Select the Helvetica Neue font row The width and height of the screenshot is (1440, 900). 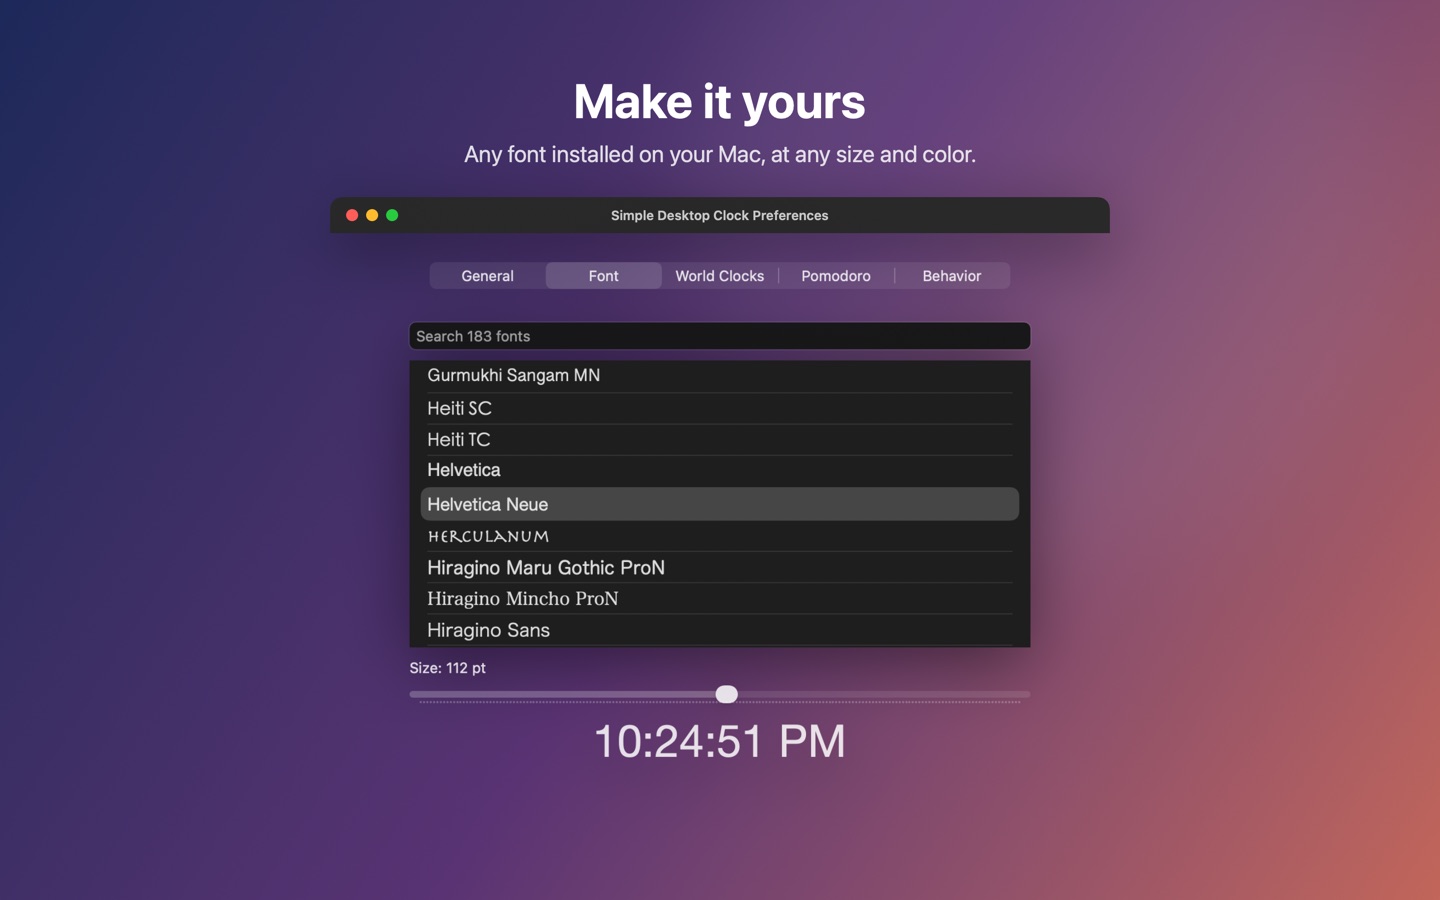click(720, 504)
